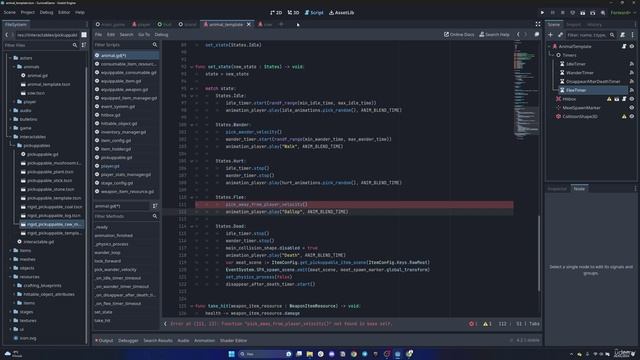Screen dimensions: 640x360
Task: Open the script editor File menu
Action: pyautogui.click(x=98, y=35)
